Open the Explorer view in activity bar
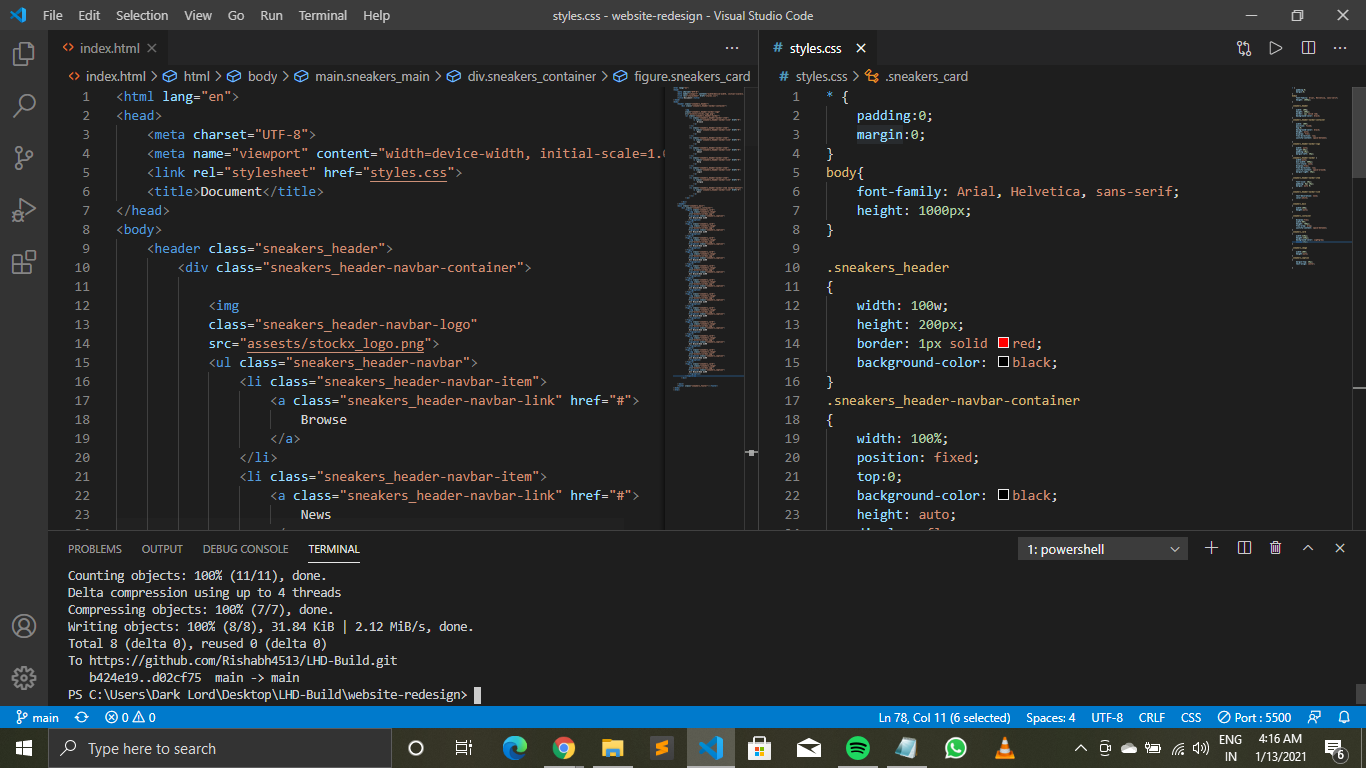Image resolution: width=1366 pixels, height=768 pixels. (x=24, y=54)
